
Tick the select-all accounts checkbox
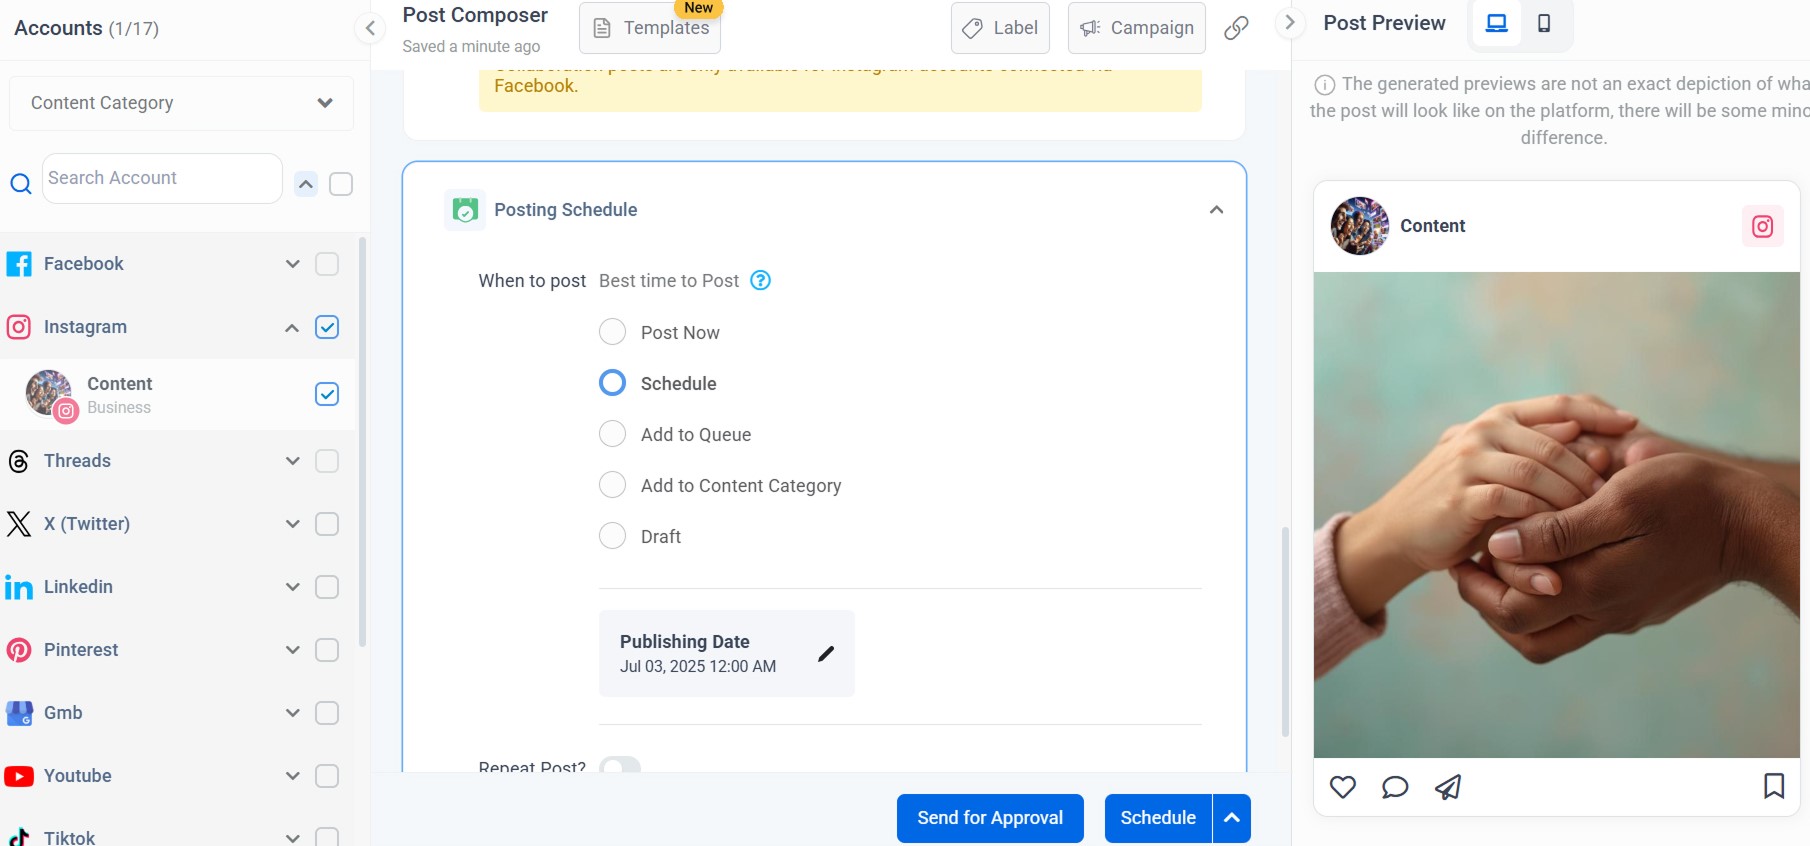341,184
